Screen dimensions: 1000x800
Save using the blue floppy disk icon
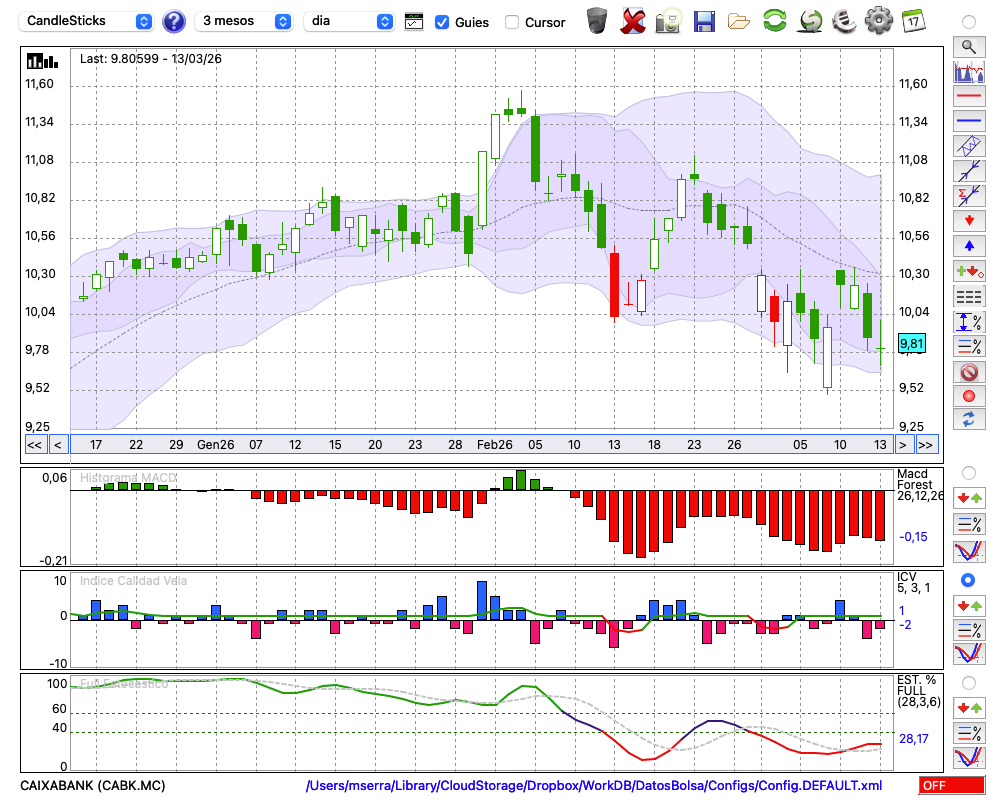(x=704, y=22)
